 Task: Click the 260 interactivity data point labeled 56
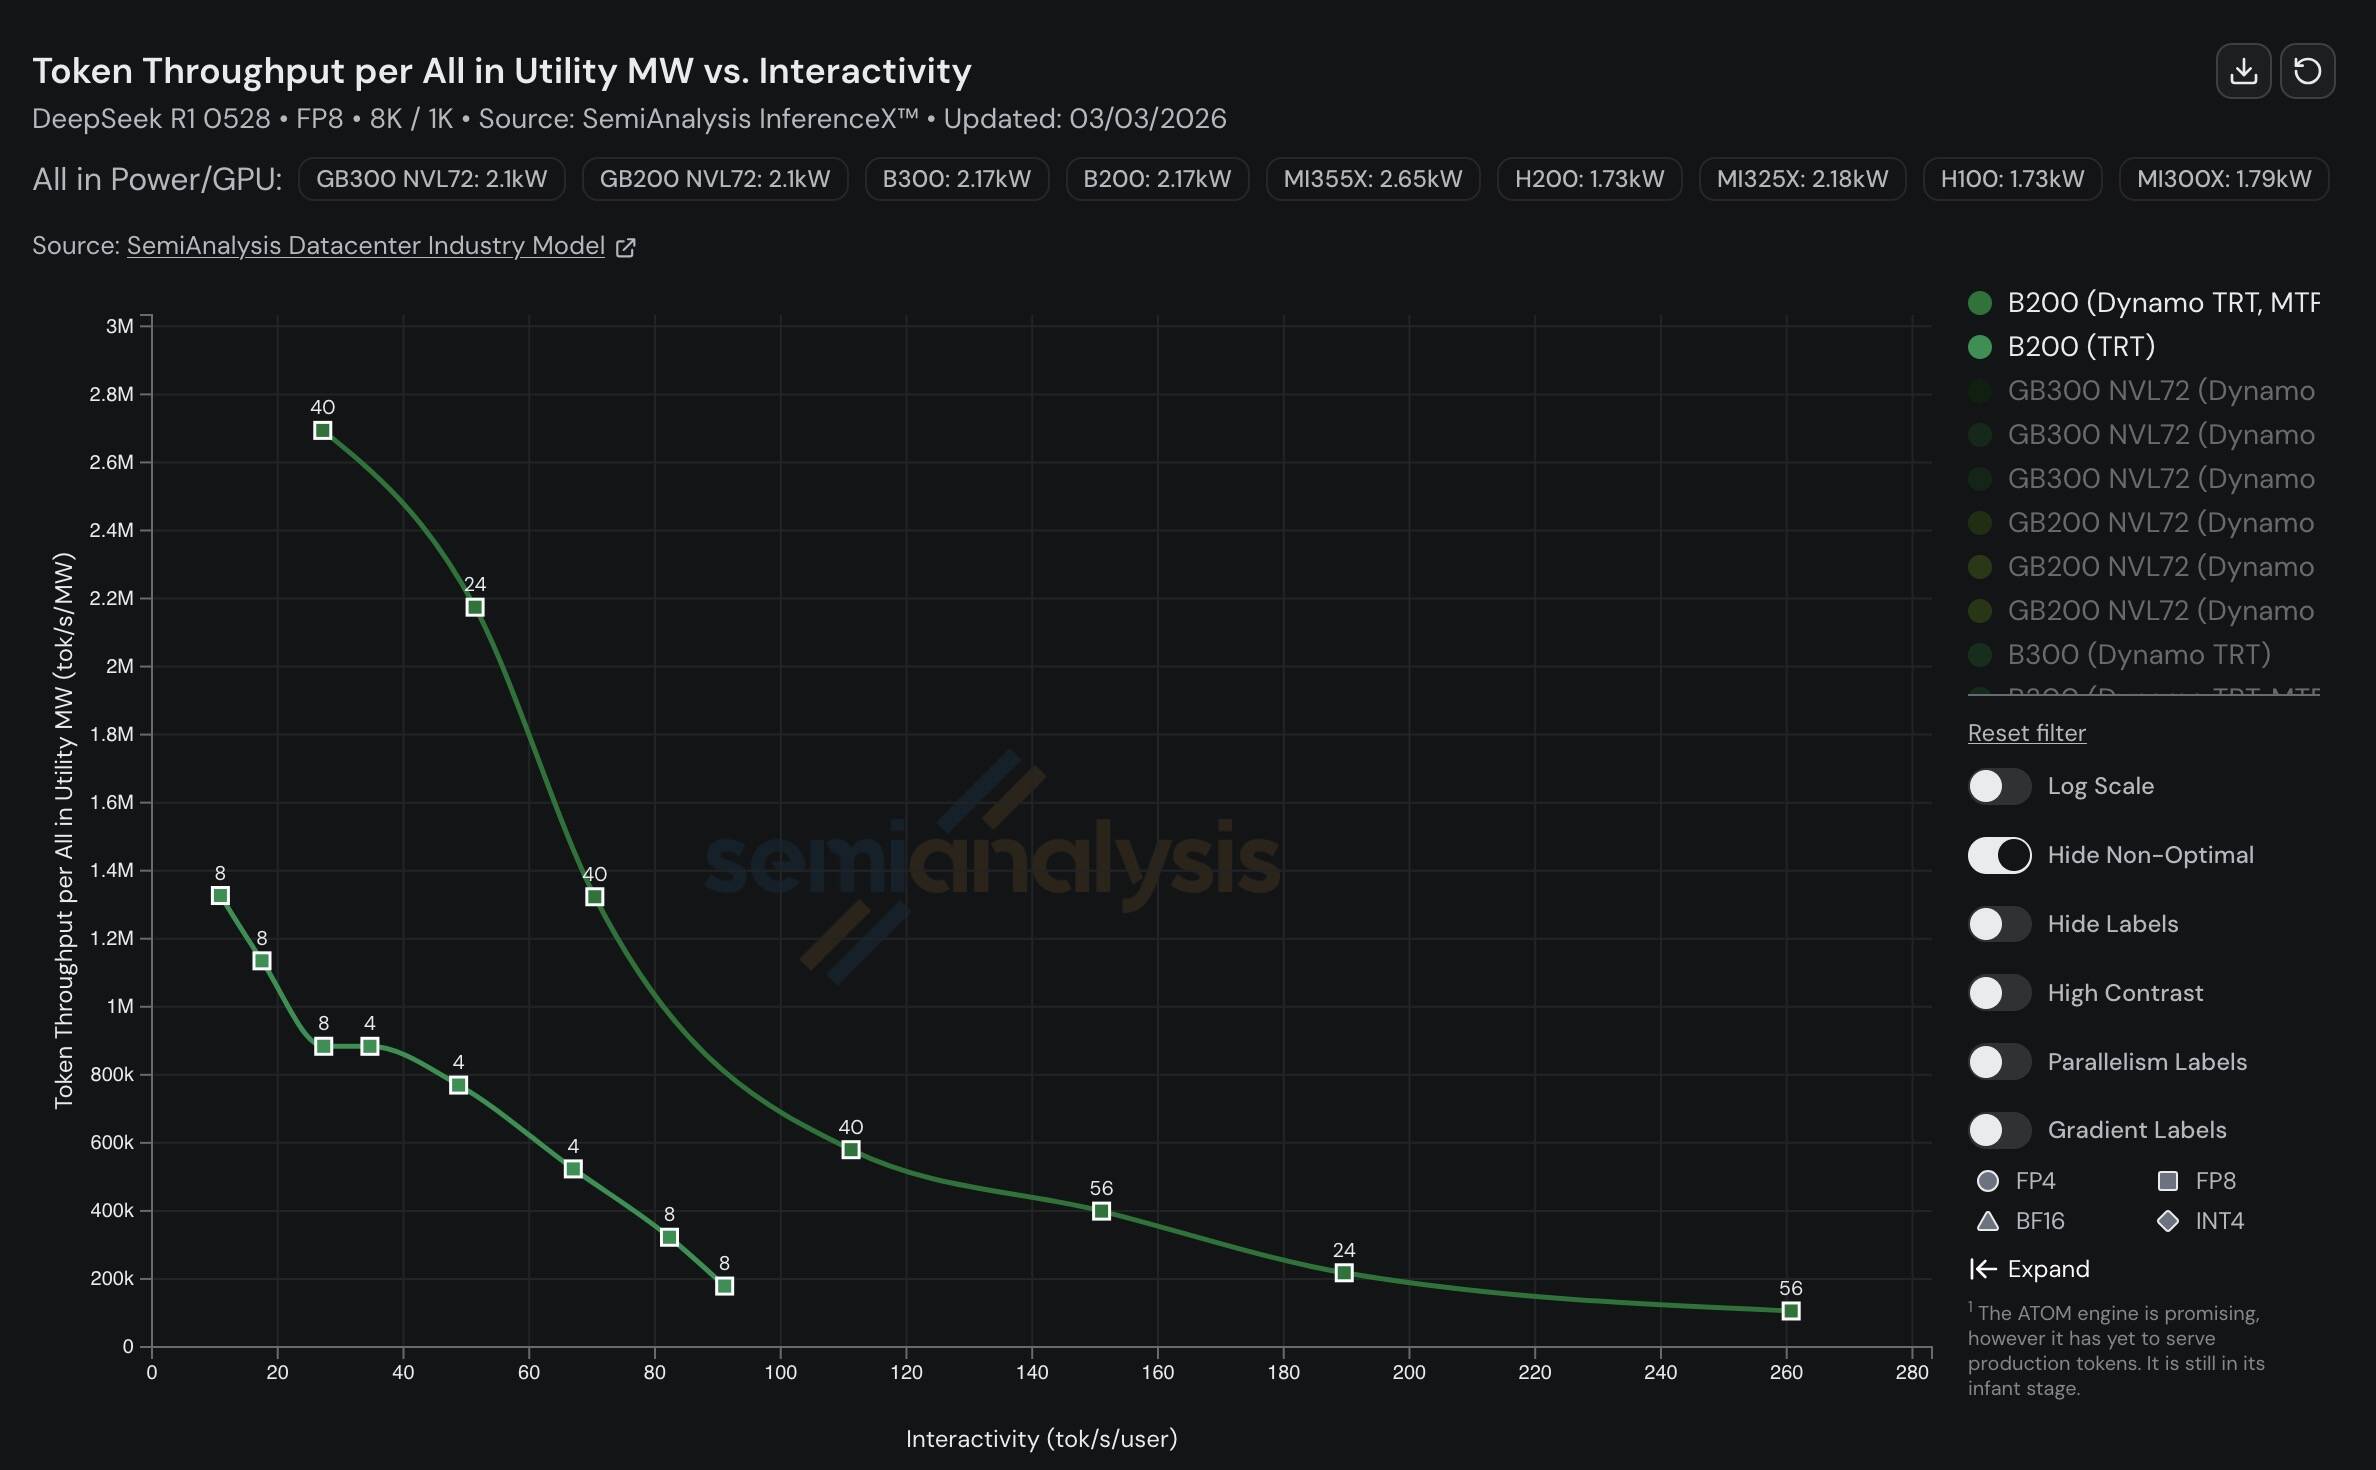1790,1311
